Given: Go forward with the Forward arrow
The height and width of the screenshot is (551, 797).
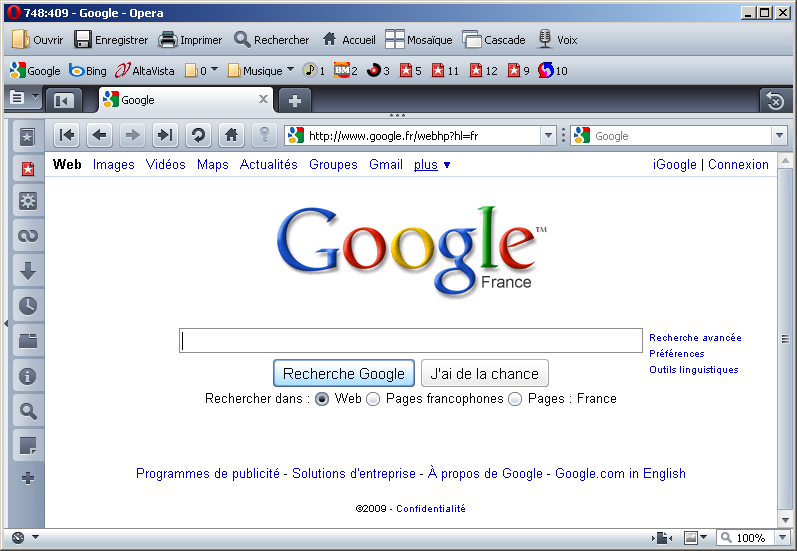Looking at the screenshot, I should [x=132, y=135].
